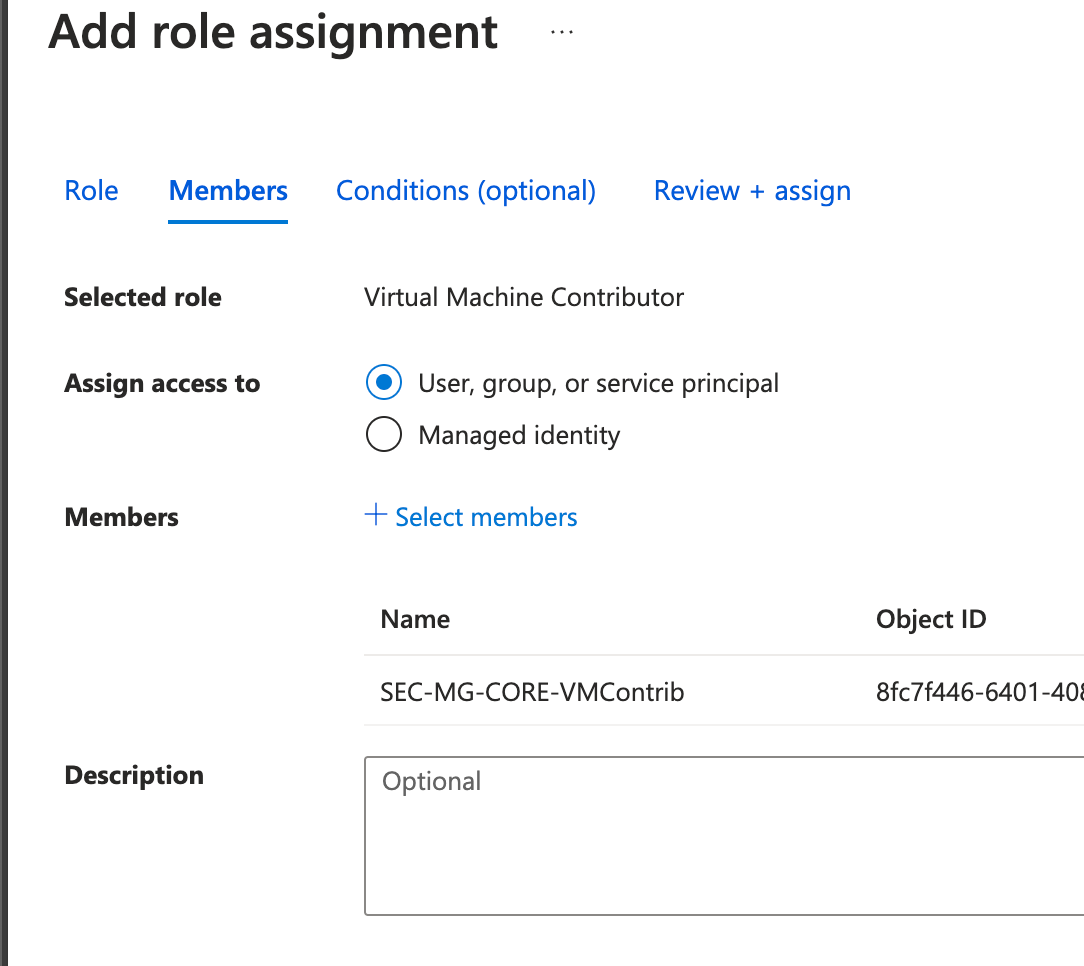Screen dimensions: 1084x966
Task: Click the Name column header
Action: (415, 619)
